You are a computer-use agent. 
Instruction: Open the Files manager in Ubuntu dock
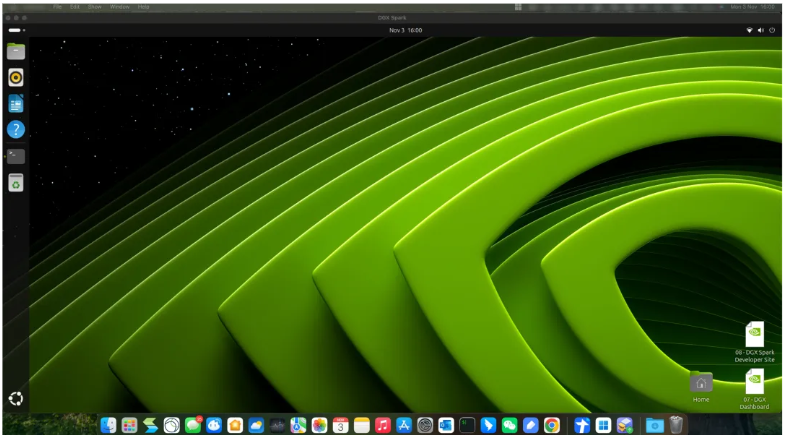[x=16, y=51]
